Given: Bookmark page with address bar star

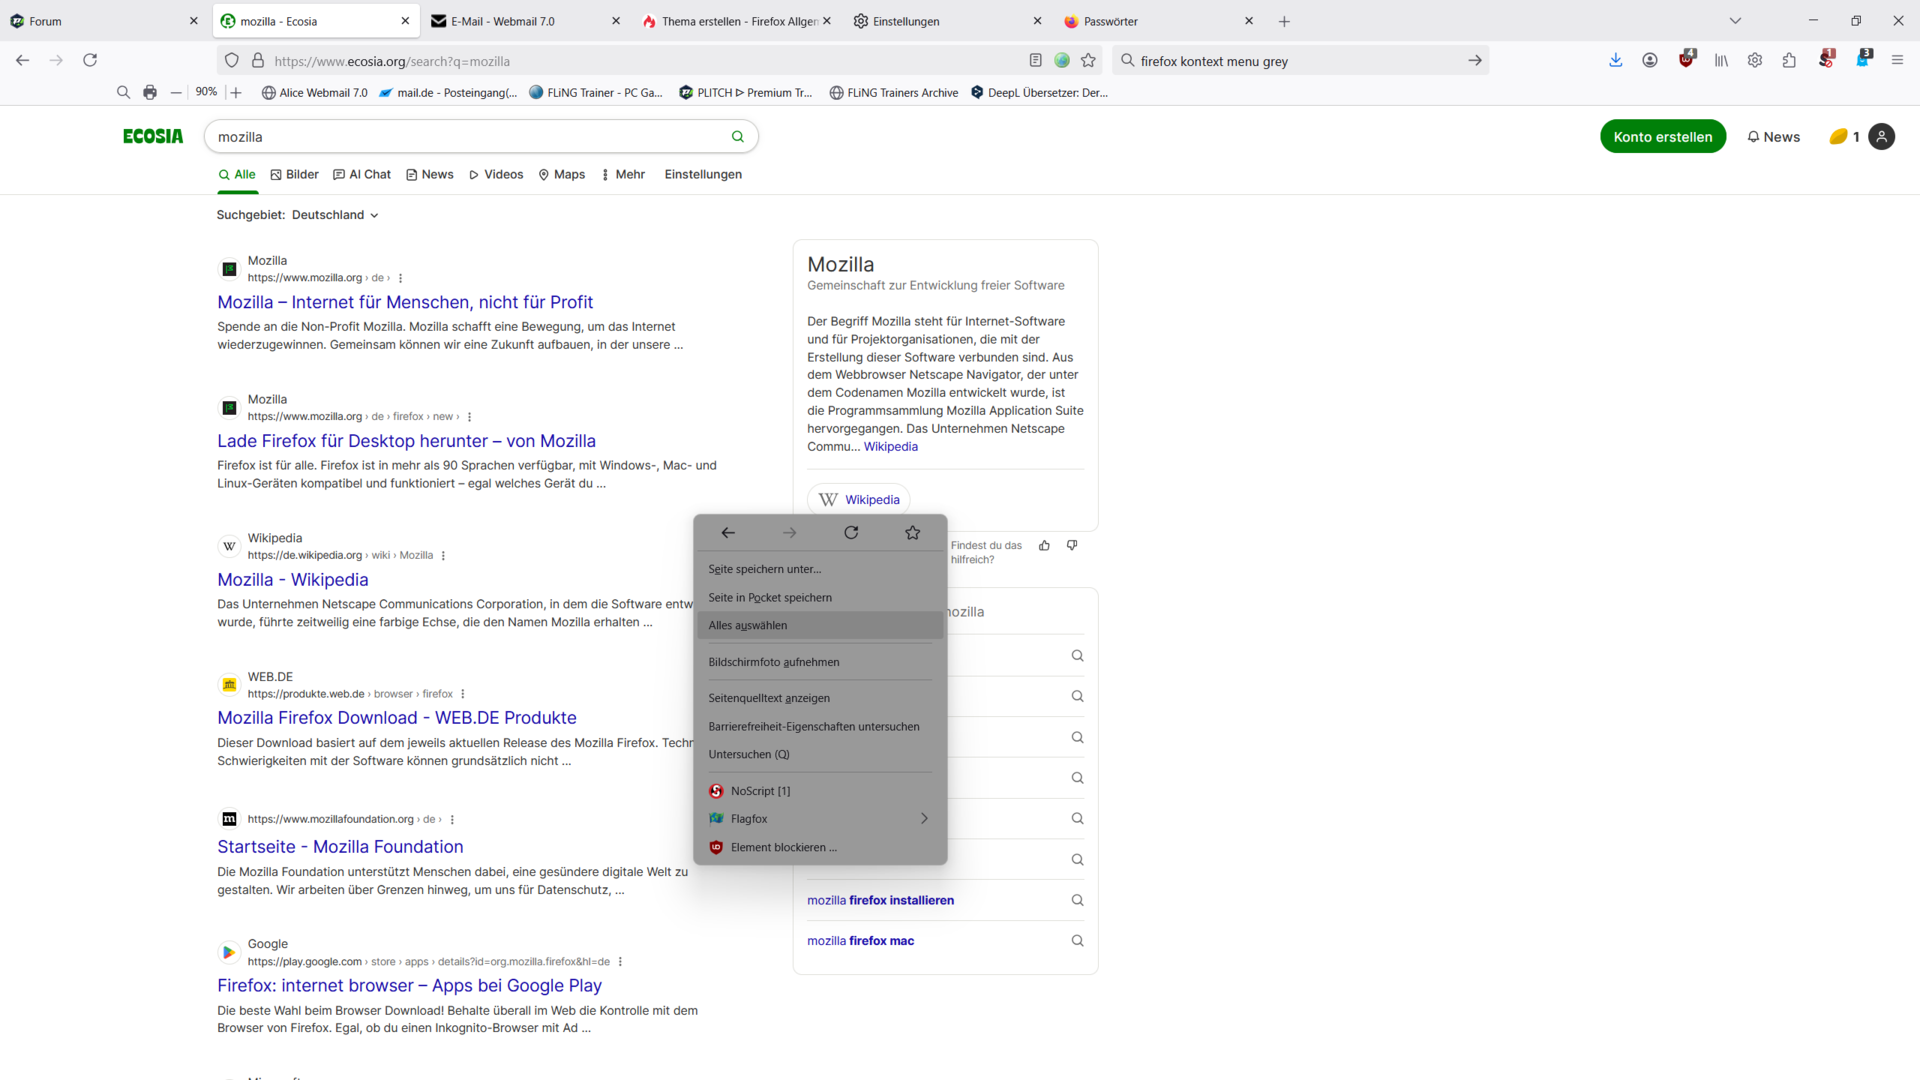Looking at the screenshot, I should coord(1088,61).
